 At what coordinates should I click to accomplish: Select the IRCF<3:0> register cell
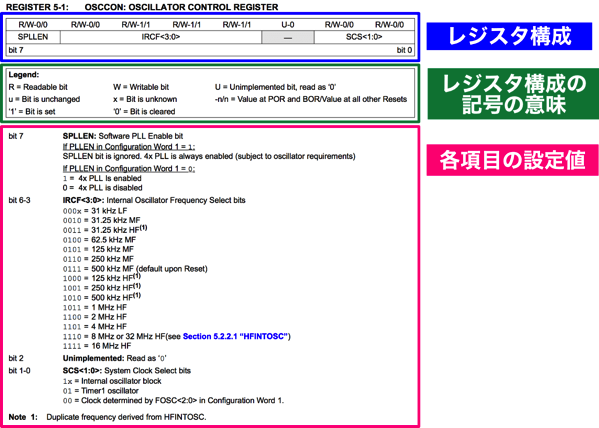tap(161, 37)
